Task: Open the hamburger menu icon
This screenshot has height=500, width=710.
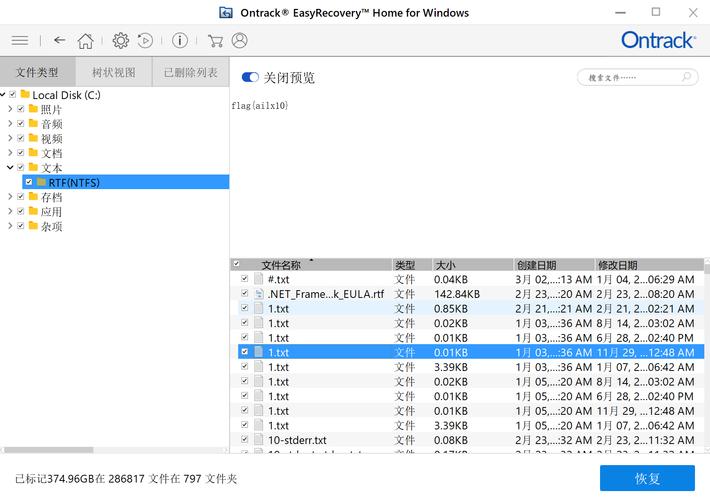Action: (x=20, y=41)
